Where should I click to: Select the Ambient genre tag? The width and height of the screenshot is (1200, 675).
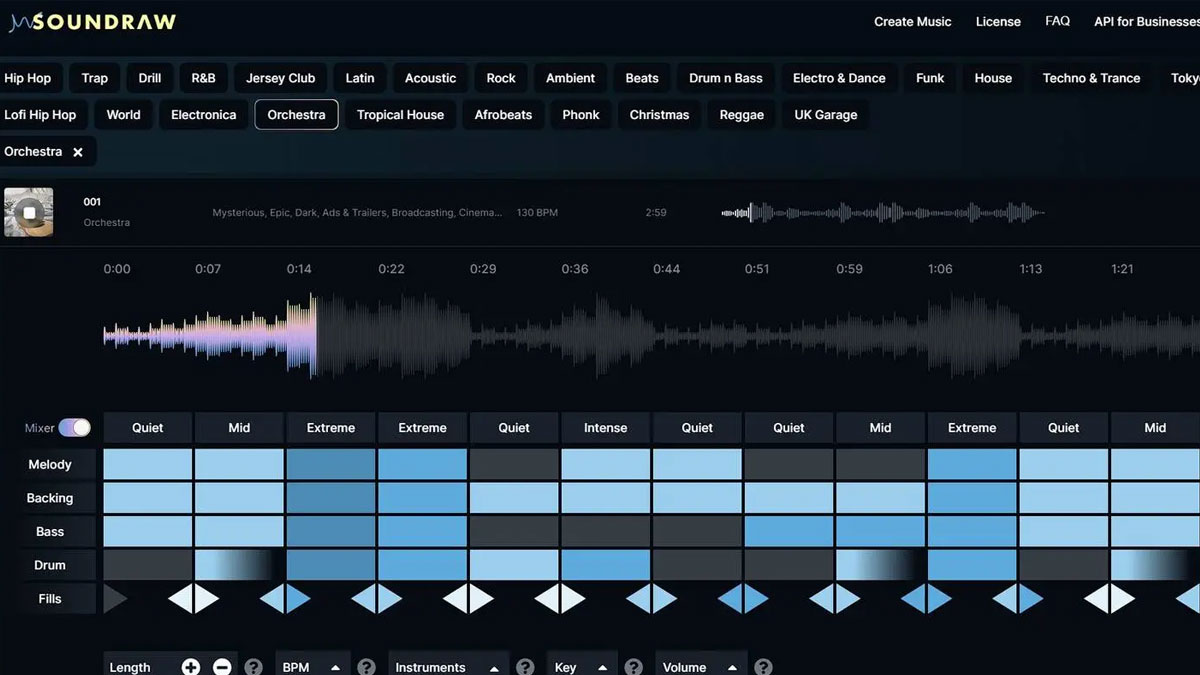pos(570,78)
